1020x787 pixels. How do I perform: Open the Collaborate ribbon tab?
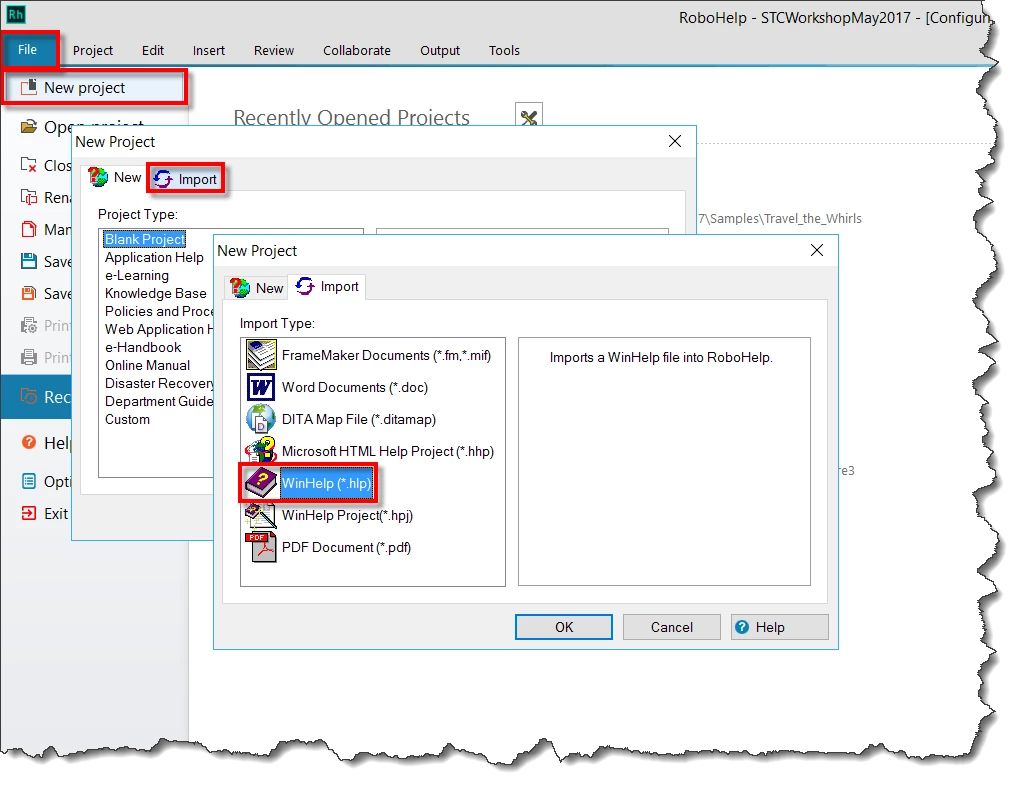click(356, 50)
